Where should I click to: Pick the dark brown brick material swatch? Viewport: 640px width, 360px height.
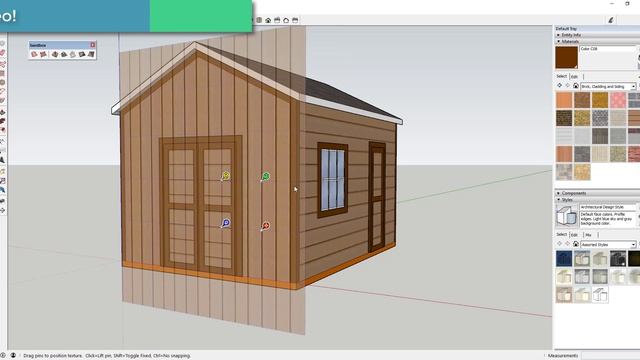[564, 118]
